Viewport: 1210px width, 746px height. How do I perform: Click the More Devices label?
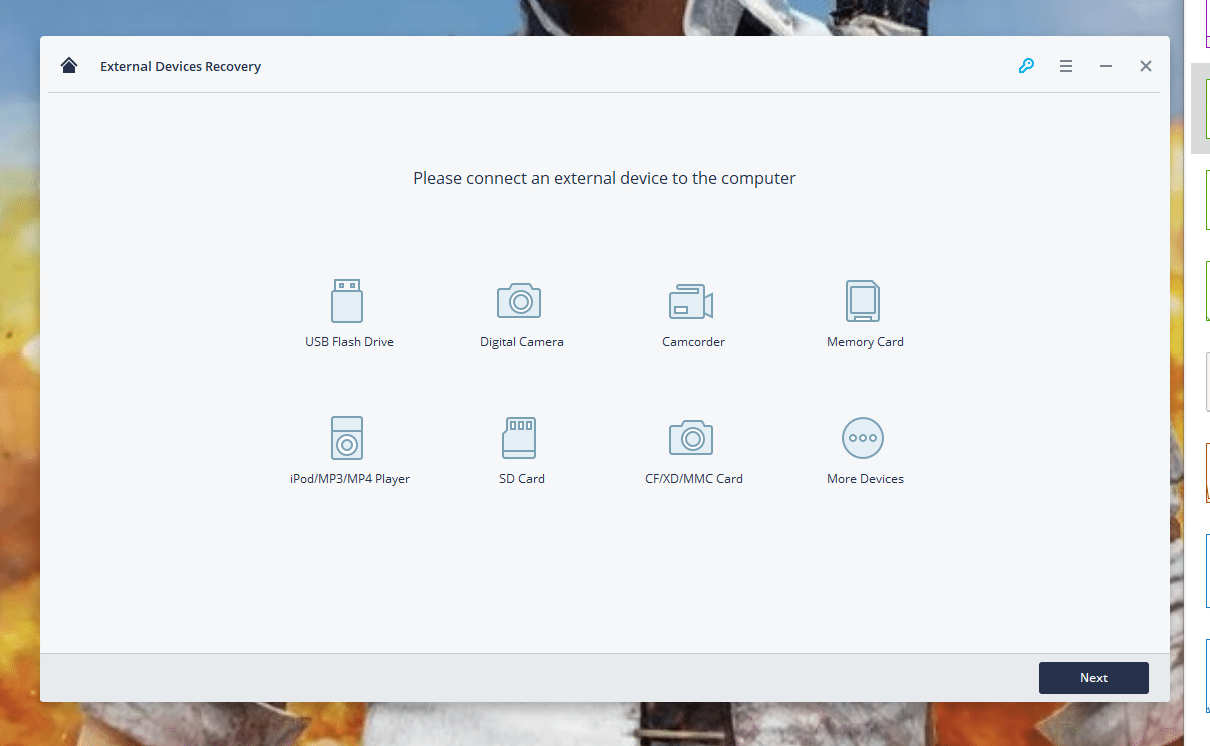click(x=866, y=479)
